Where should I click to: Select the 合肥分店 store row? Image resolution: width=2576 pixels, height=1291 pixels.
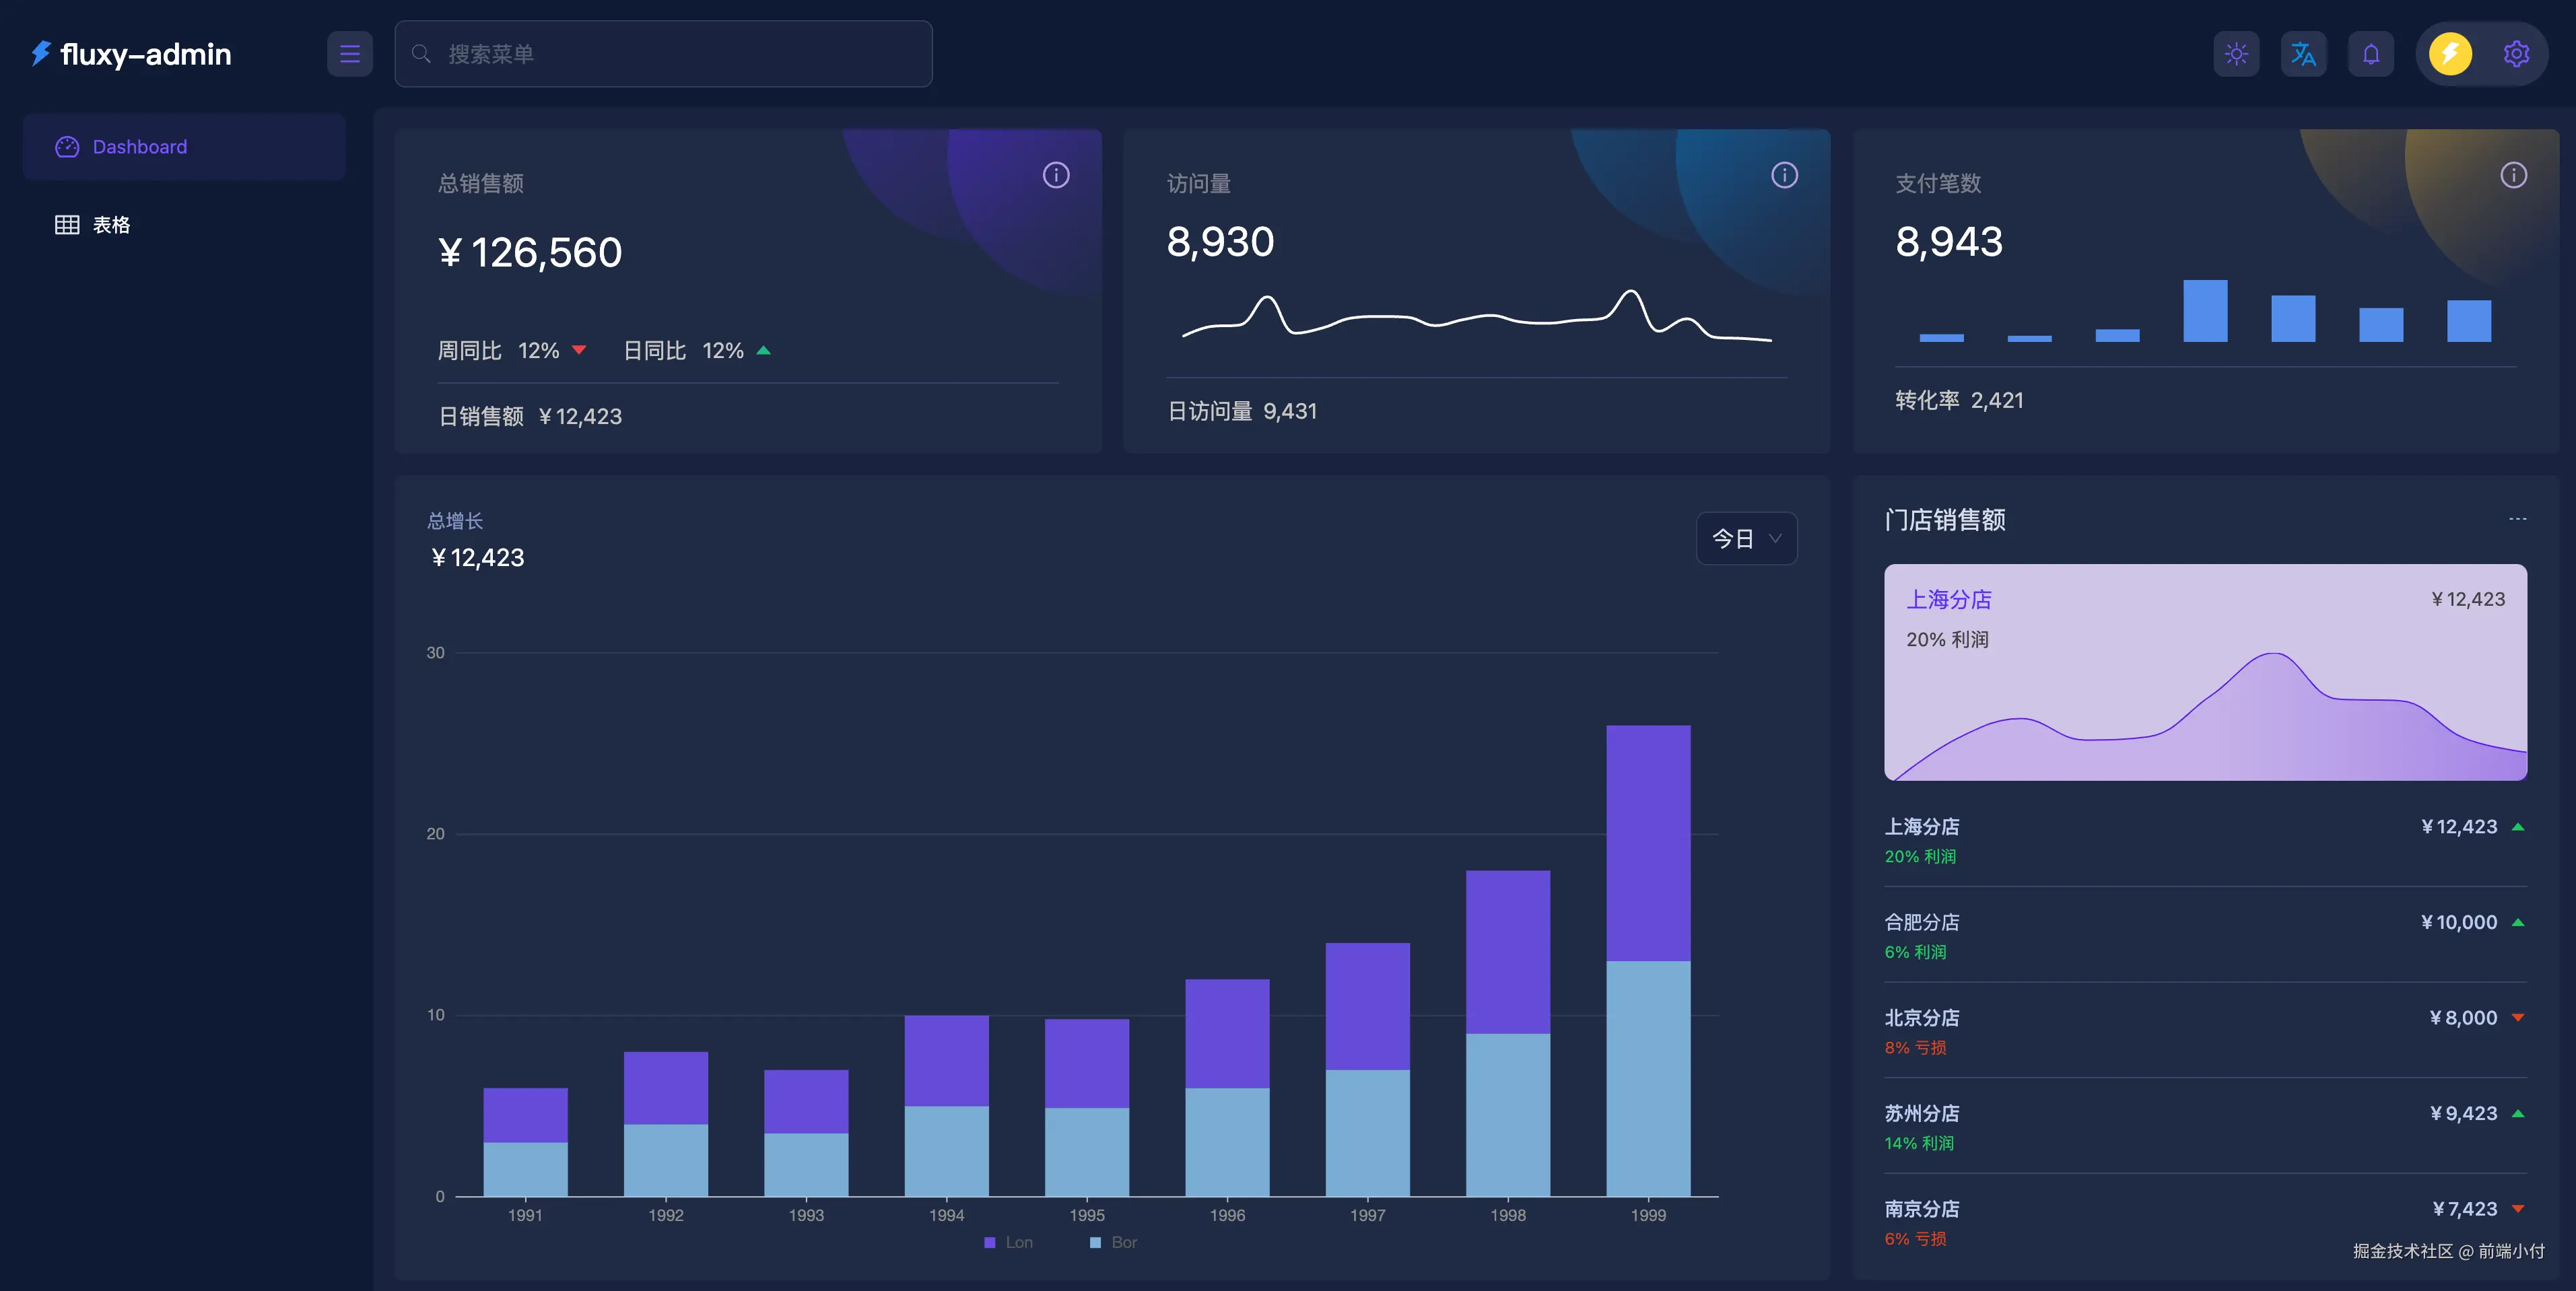coord(2204,935)
